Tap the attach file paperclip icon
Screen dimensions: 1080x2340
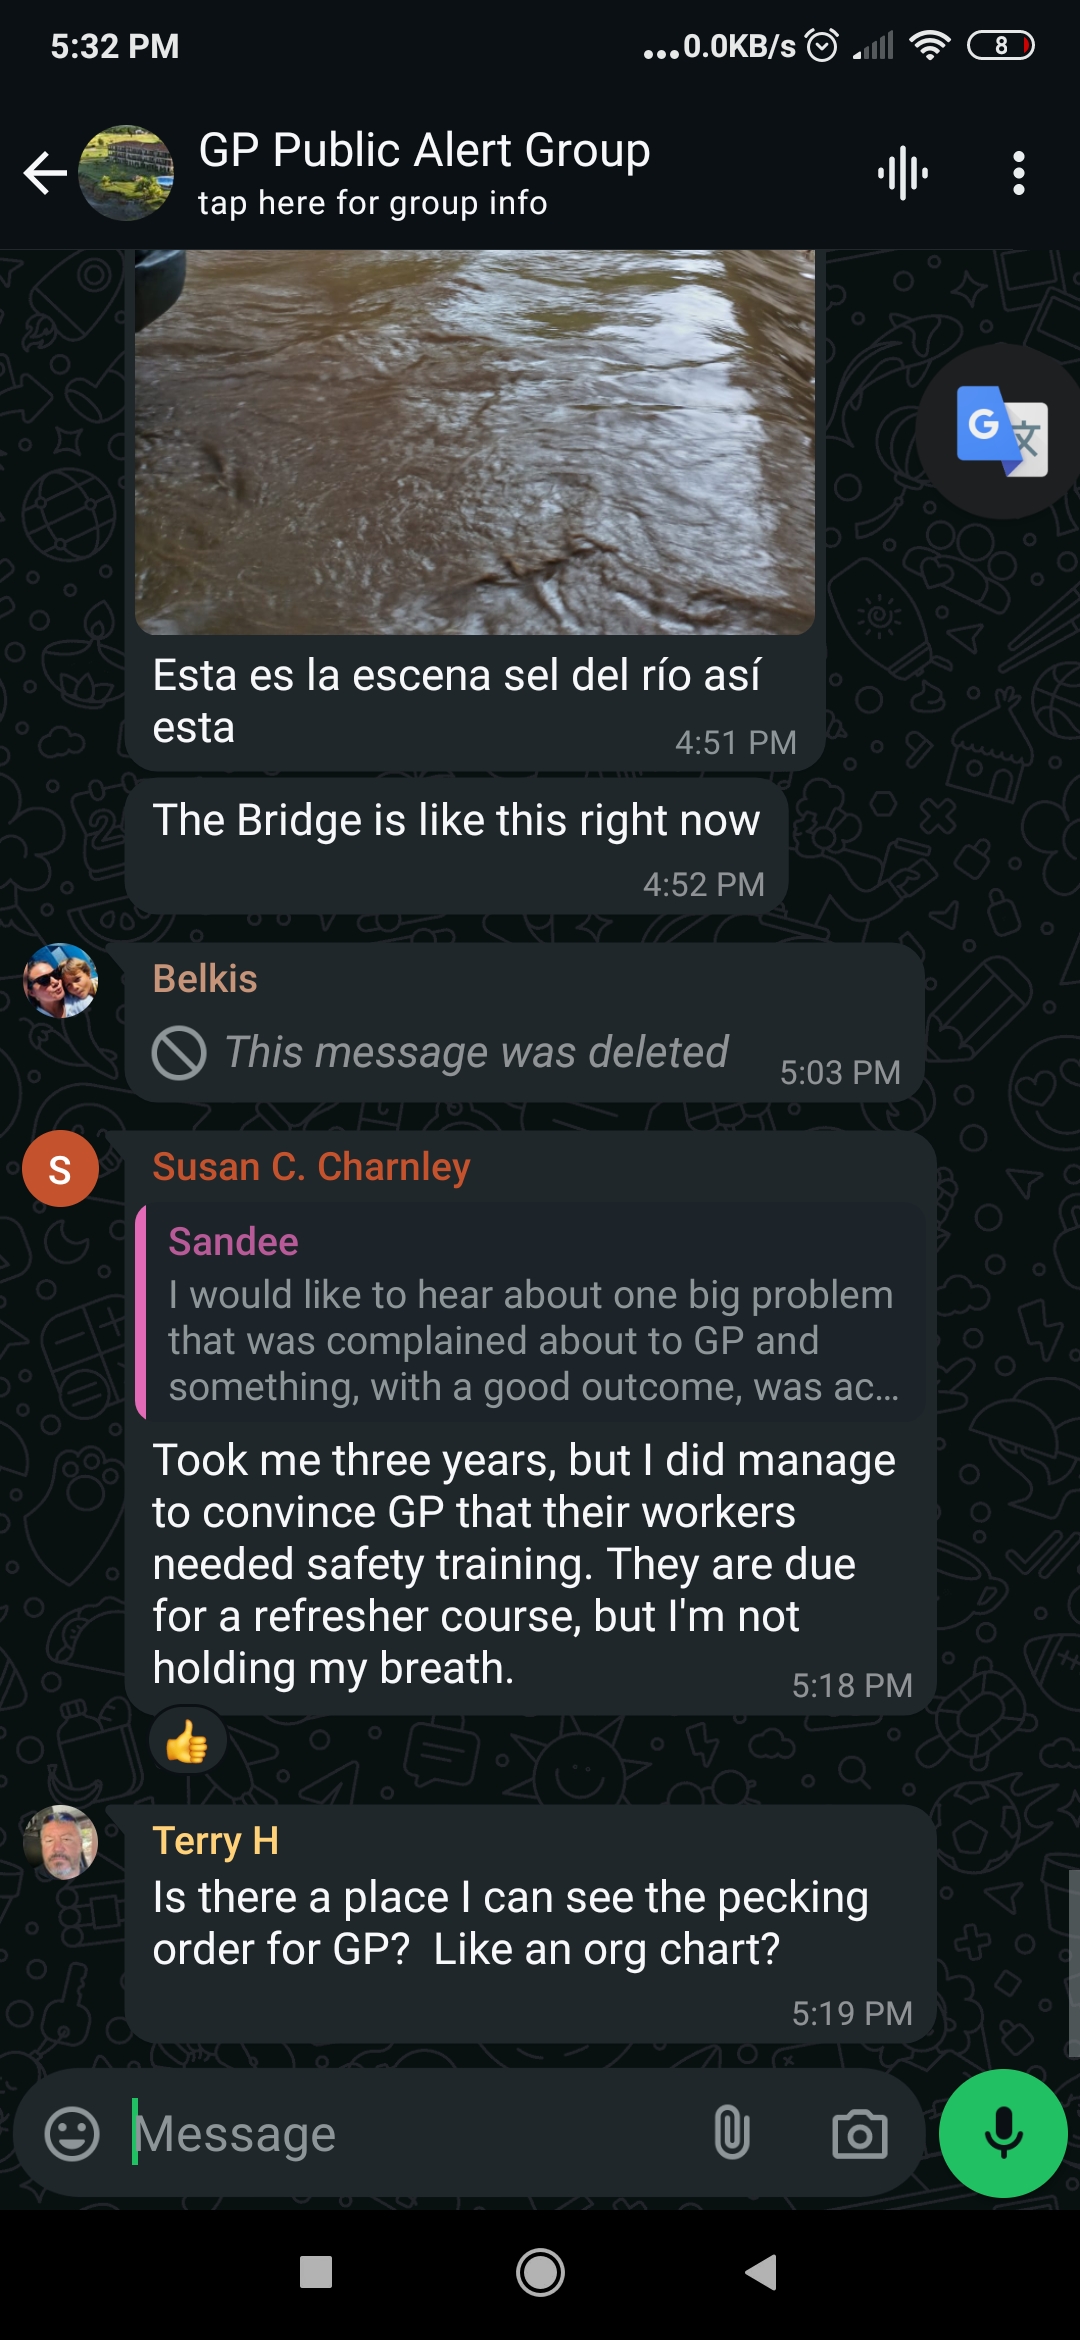tap(731, 2132)
